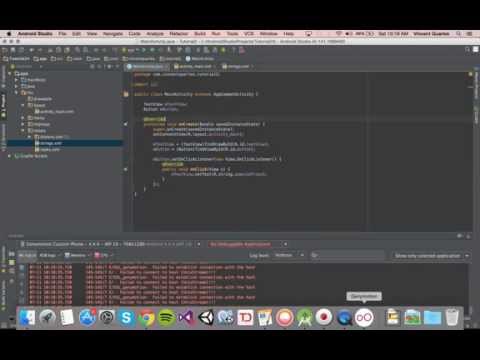This screenshot has width=480, height=360.
Task: Expand the java folder arrow
Action: 16,86
